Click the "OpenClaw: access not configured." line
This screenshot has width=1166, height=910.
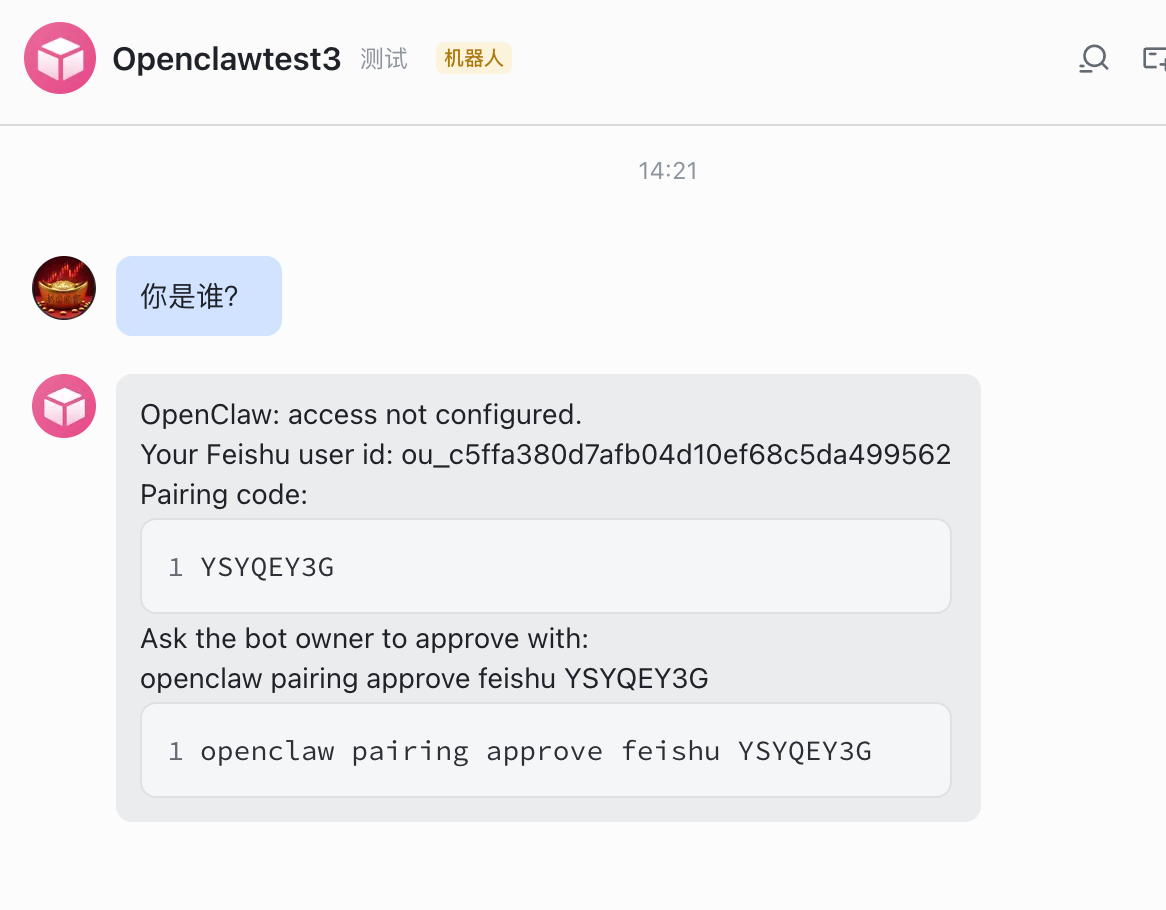click(x=361, y=414)
